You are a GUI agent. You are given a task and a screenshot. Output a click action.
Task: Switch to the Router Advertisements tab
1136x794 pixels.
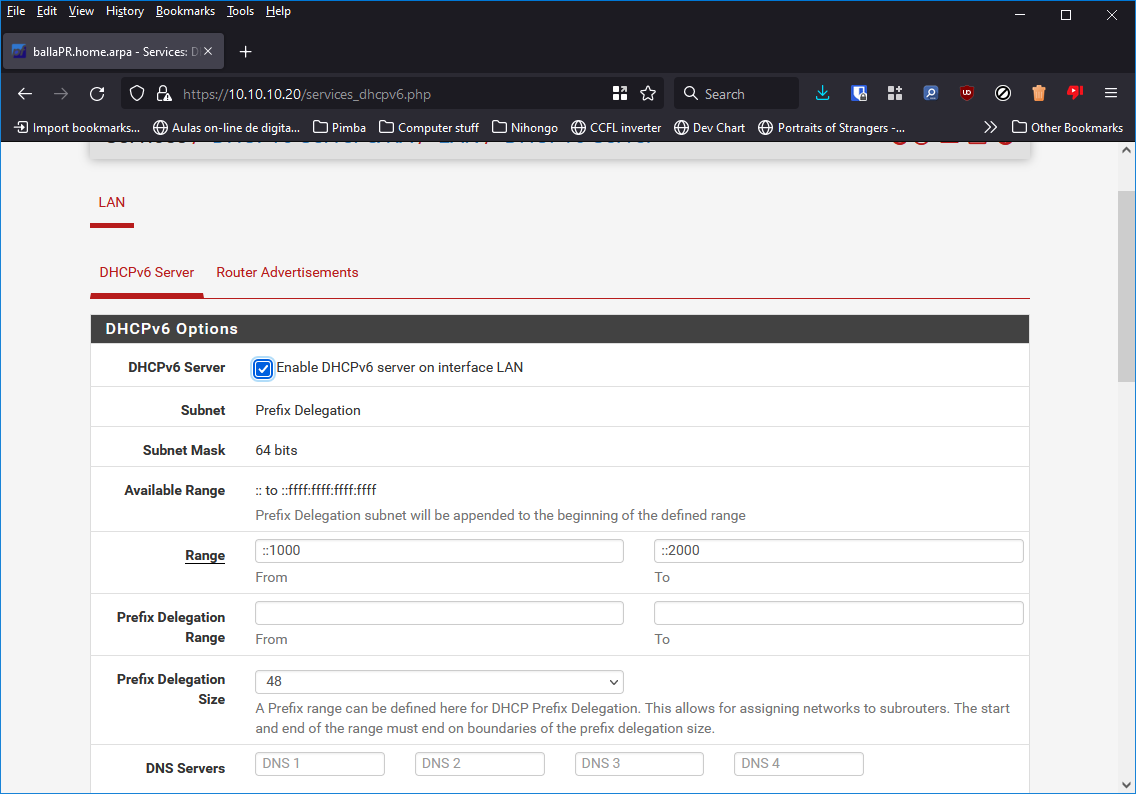[287, 272]
